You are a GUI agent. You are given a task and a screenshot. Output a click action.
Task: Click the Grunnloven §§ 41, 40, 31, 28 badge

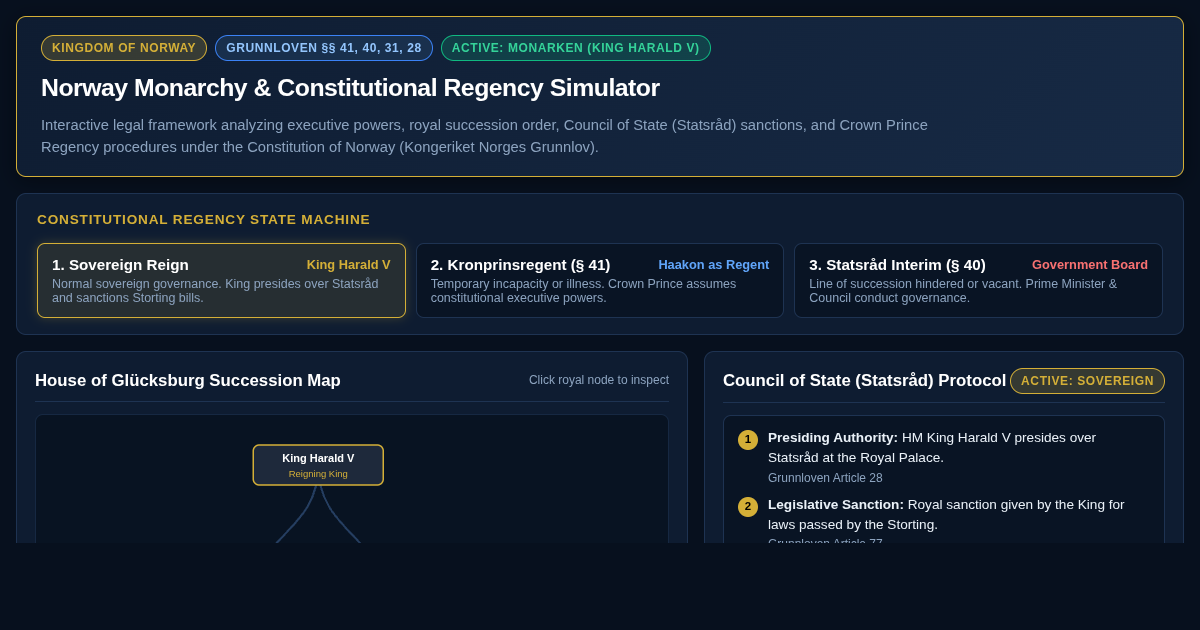click(324, 48)
